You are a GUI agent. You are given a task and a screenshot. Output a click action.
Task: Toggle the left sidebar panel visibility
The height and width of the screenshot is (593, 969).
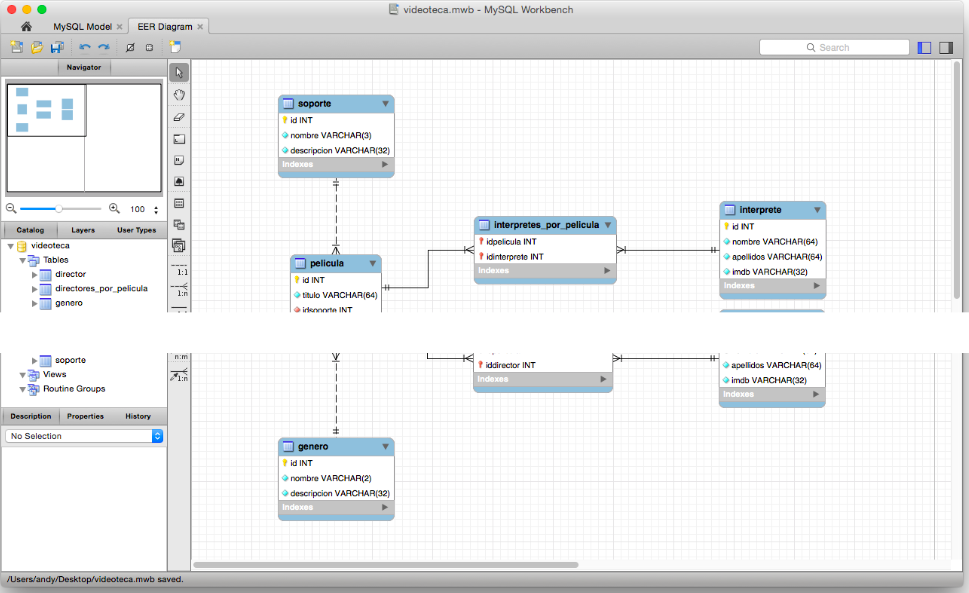point(924,47)
